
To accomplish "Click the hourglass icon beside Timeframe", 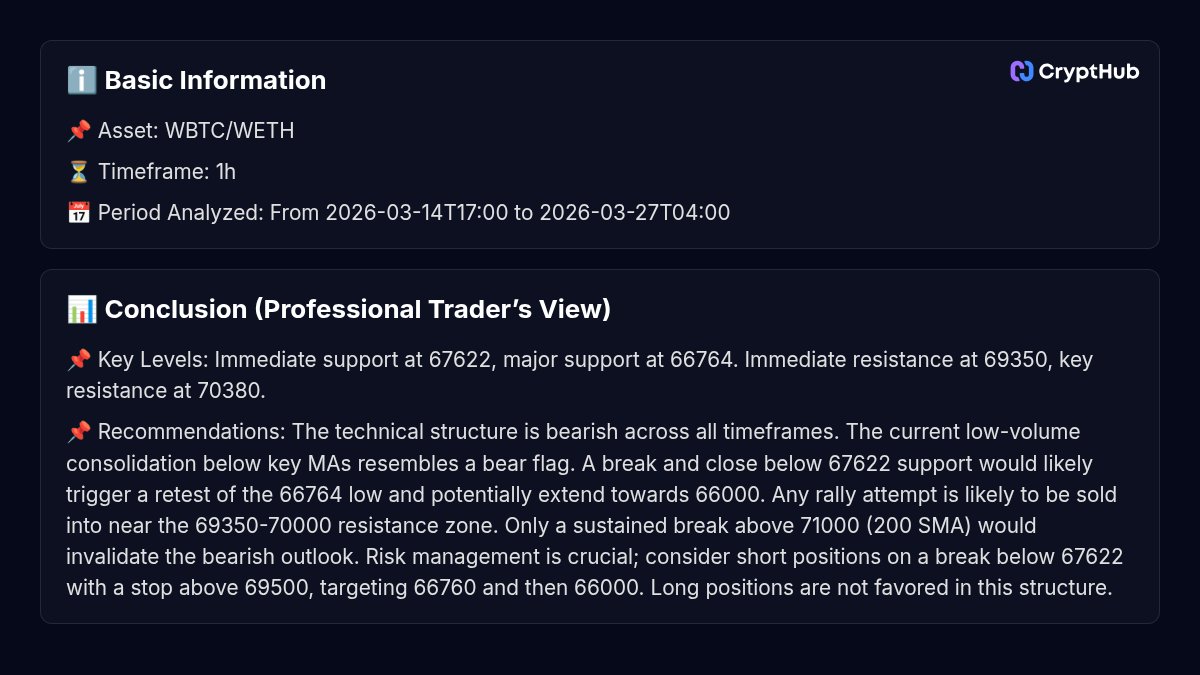I will (79, 171).
